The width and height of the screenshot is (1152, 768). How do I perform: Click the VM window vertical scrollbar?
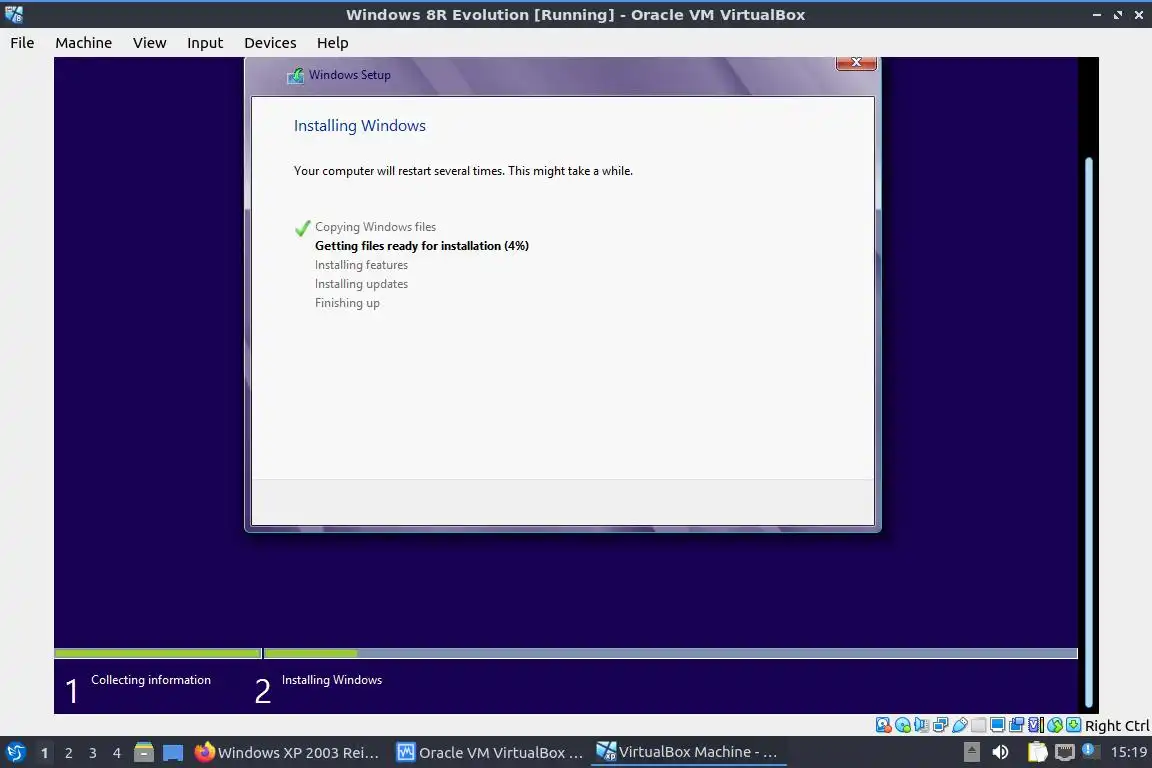point(1089,431)
